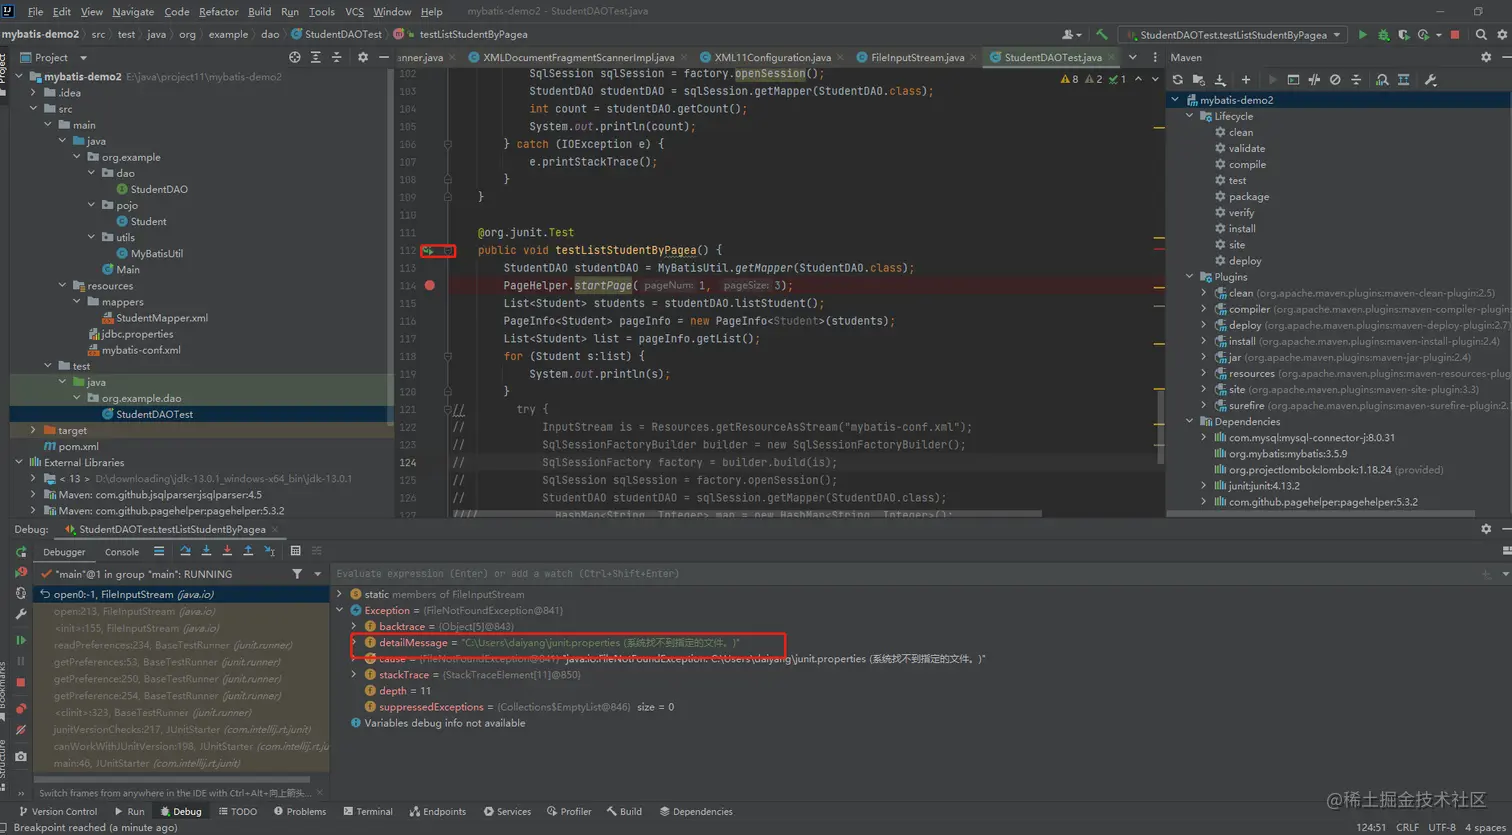This screenshot has width=1512, height=835.
Task: Expand the target folder in Project tree
Action: click(33, 430)
